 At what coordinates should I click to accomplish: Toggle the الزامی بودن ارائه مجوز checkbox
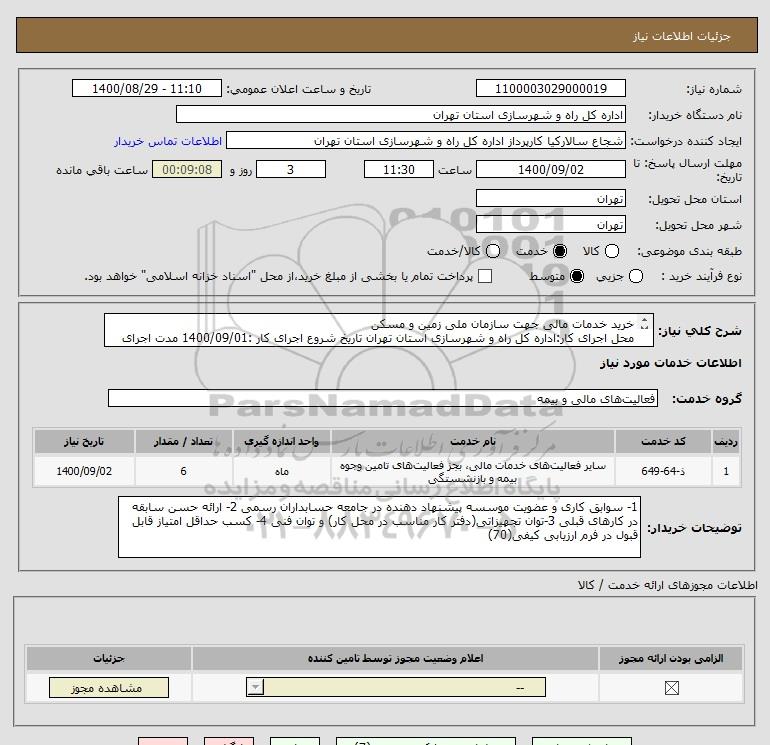tap(671, 688)
